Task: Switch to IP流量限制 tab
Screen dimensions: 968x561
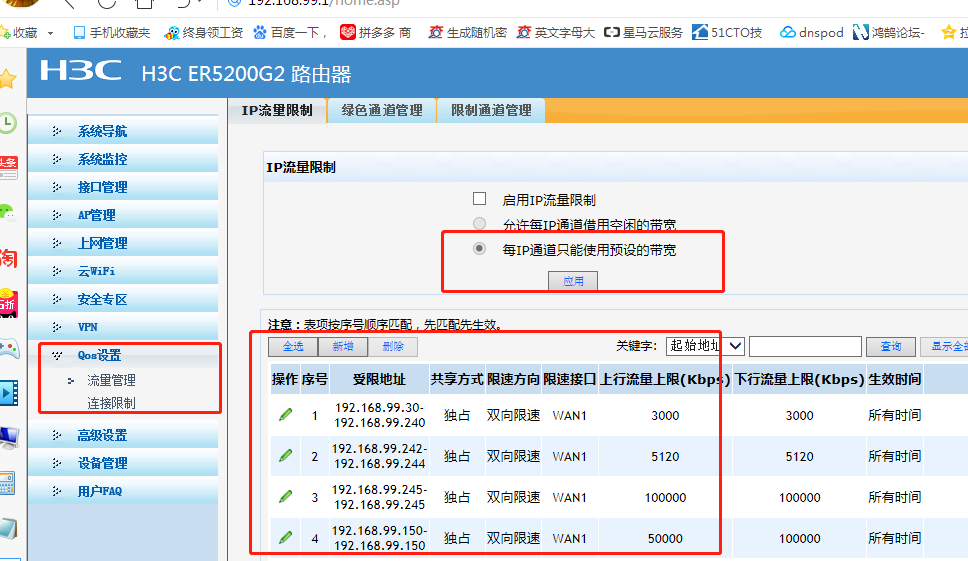Action: 277,110
